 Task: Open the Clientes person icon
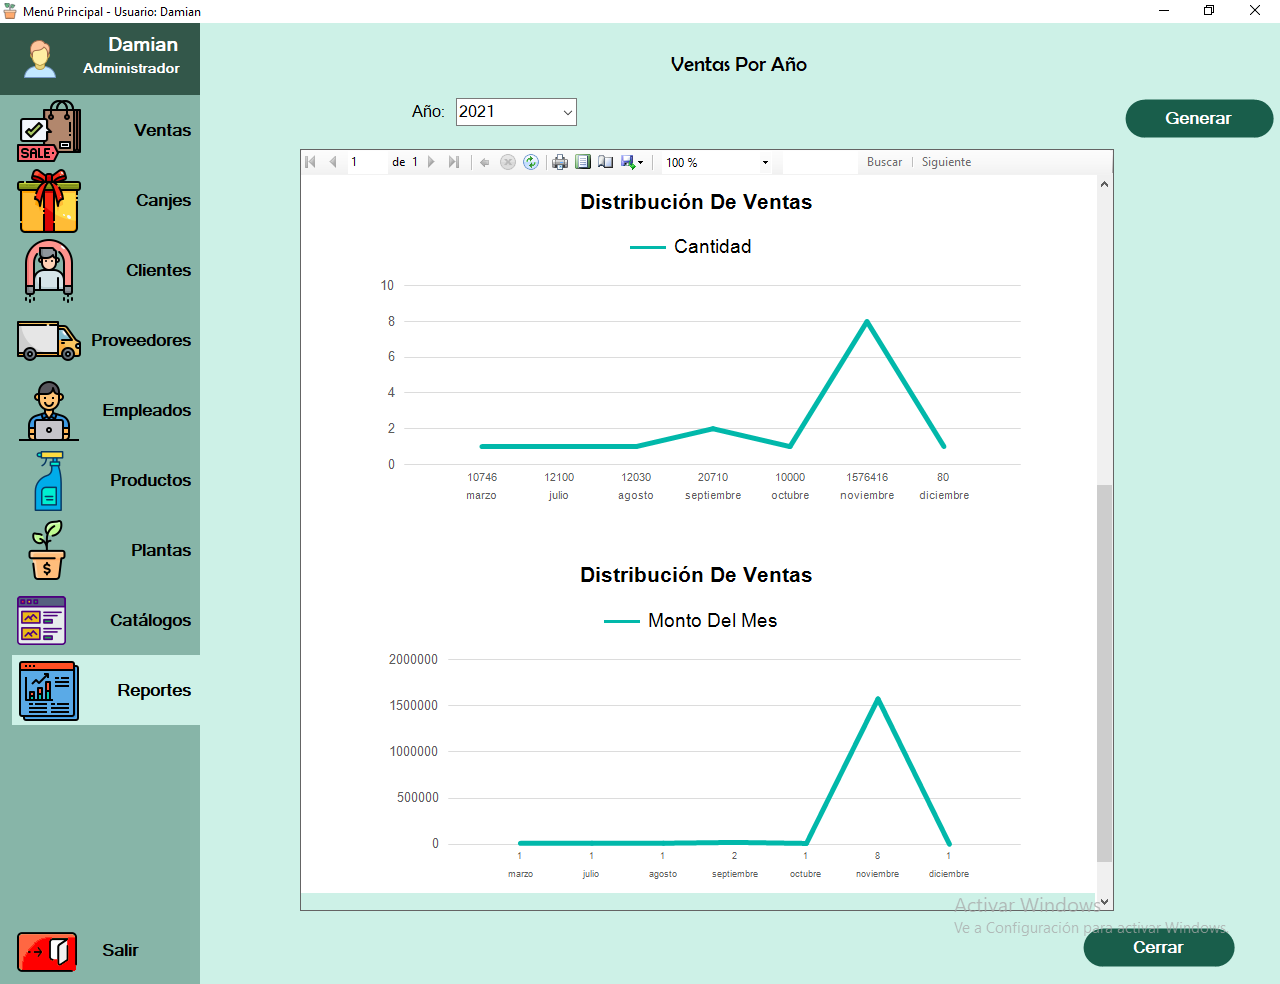[x=49, y=271]
